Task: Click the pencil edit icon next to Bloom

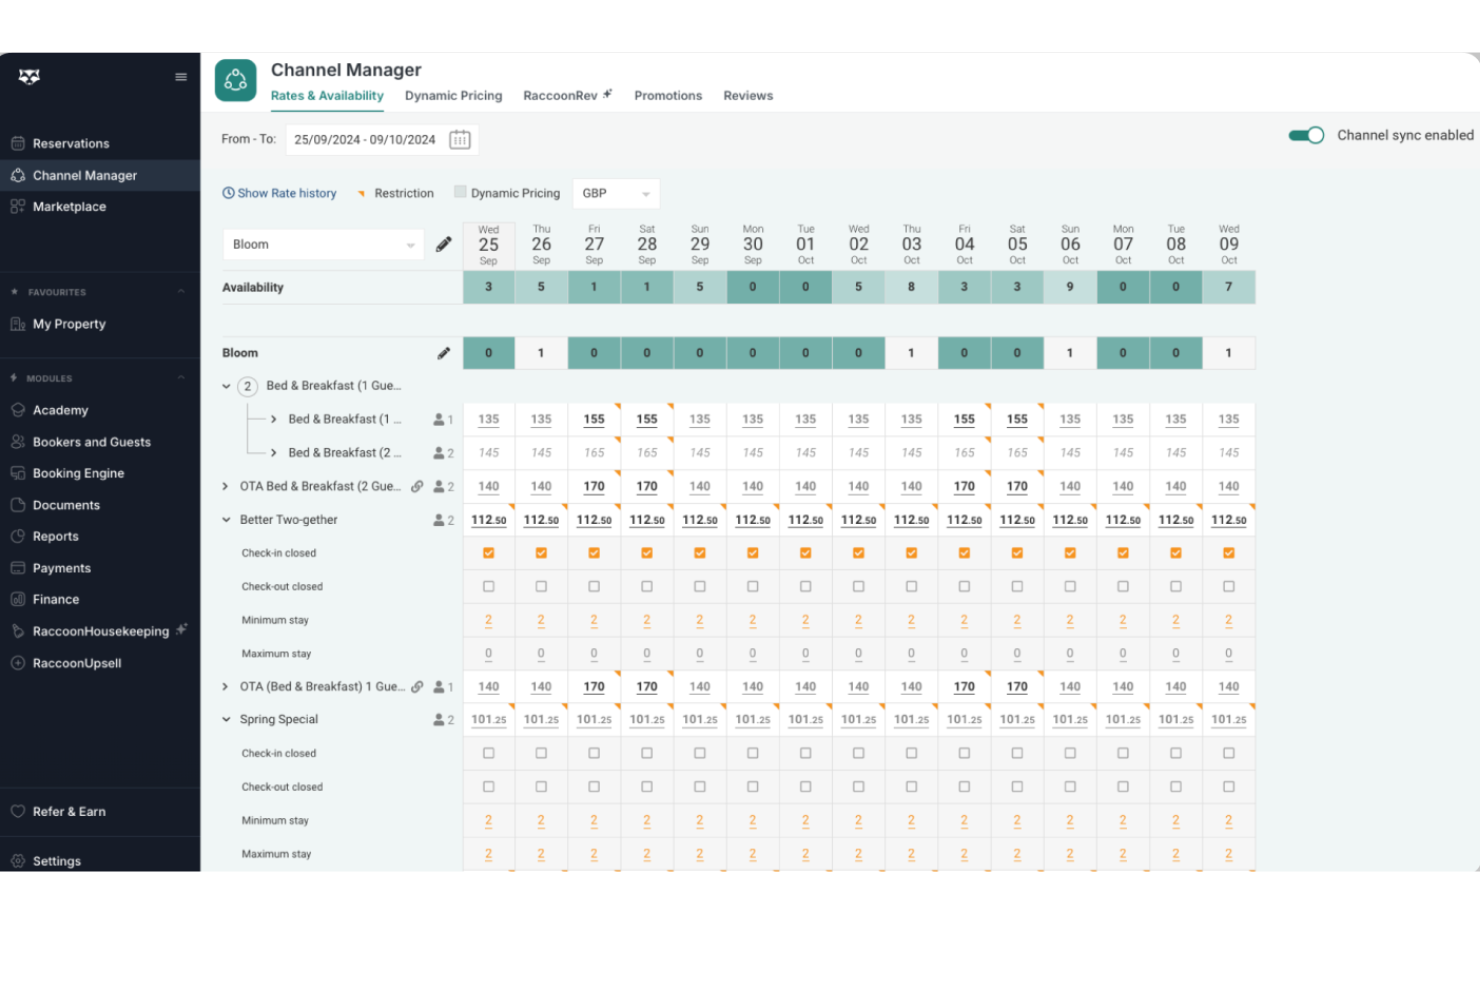Action: click(444, 243)
